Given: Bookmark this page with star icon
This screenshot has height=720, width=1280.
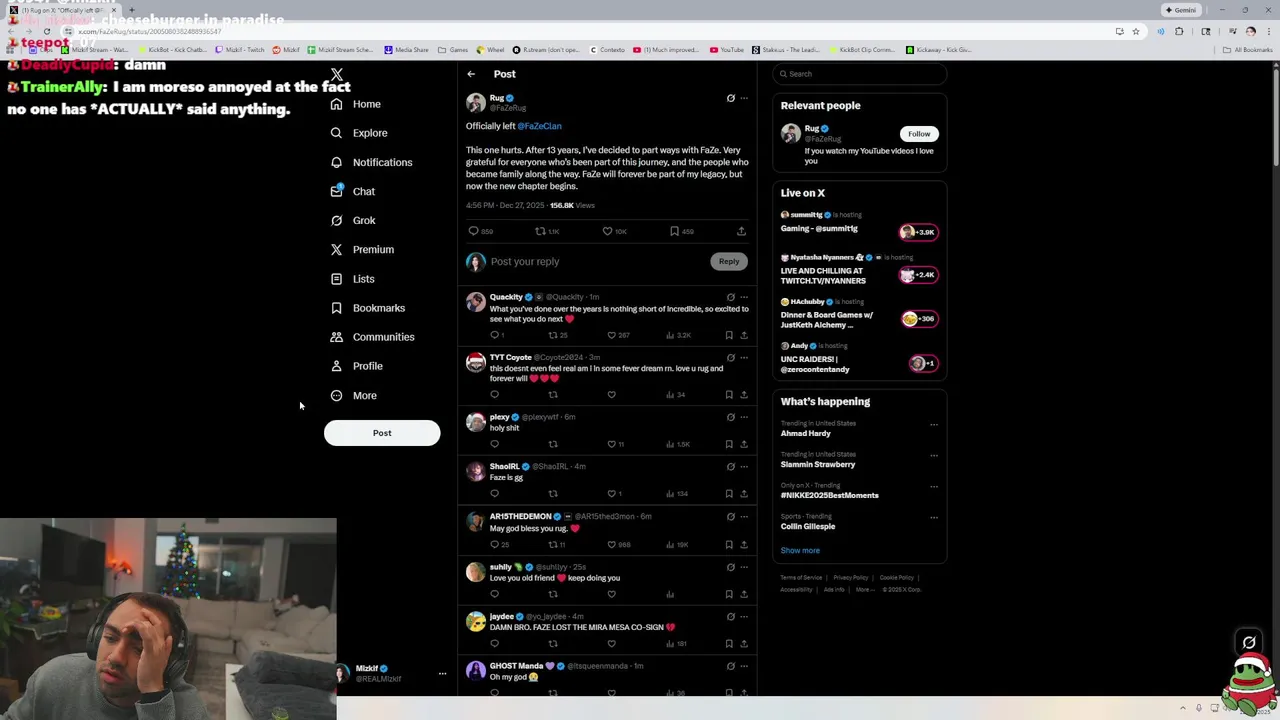Looking at the screenshot, I should (1136, 31).
